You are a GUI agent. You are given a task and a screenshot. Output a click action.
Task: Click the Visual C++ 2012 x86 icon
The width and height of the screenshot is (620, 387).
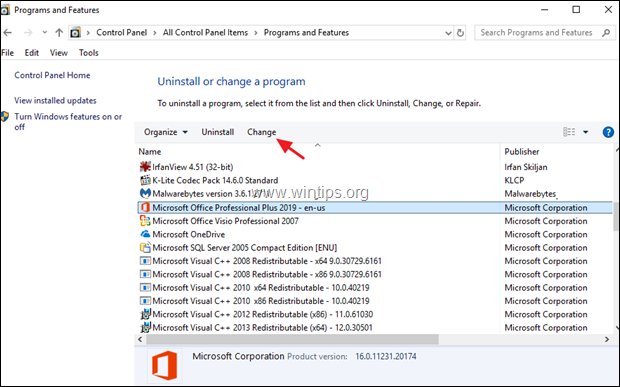tap(145, 314)
